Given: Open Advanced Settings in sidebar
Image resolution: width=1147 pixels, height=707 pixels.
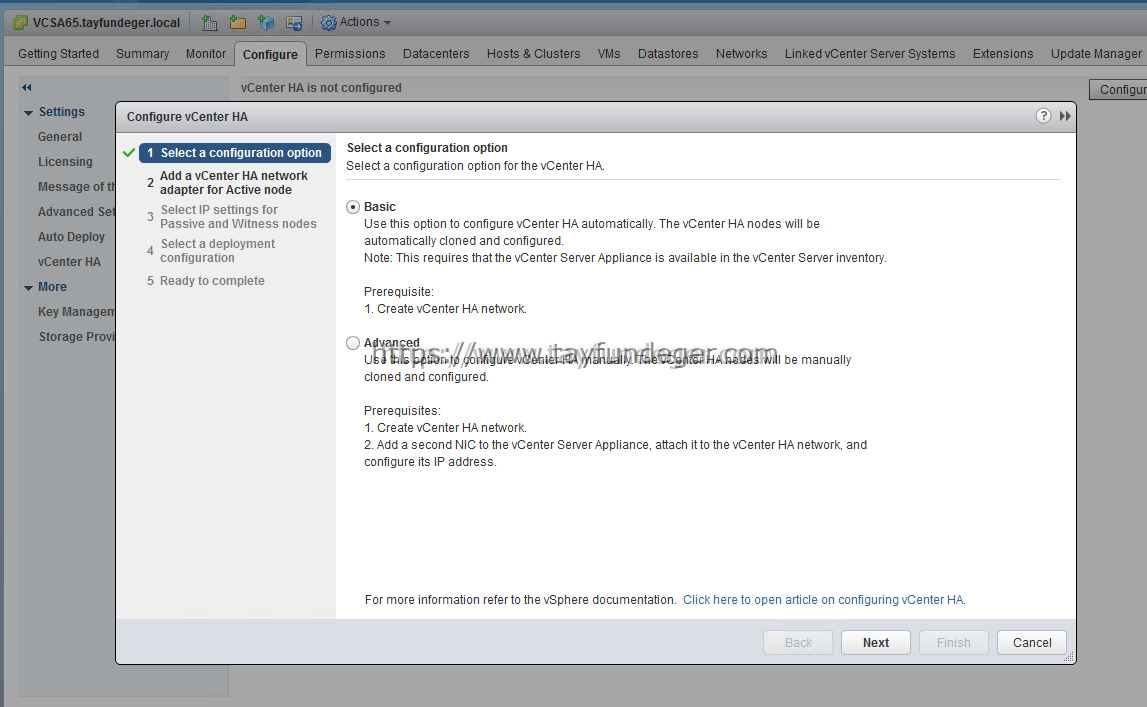Looking at the screenshot, I should pos(76,211).
